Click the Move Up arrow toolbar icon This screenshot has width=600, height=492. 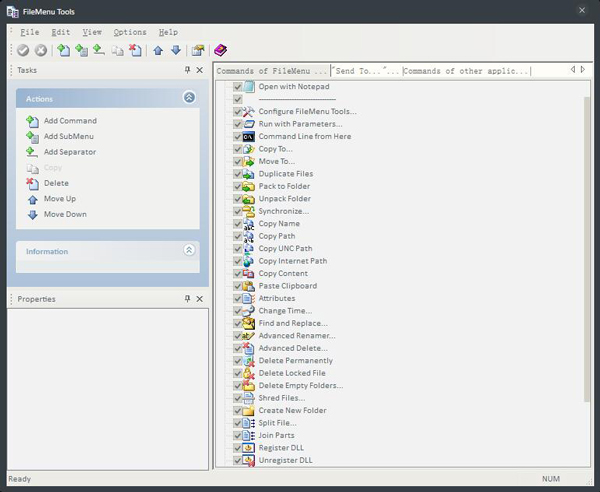158,50
